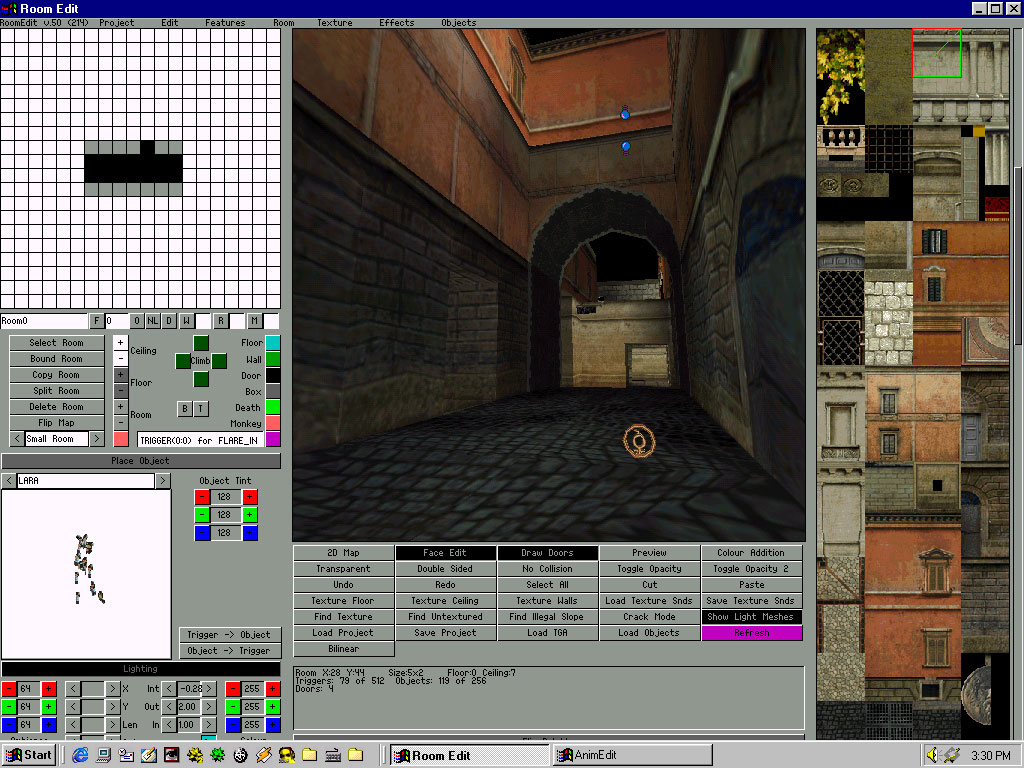Open the Effects menu
Image resolution: width=1024 pixels, height=768 pixels.
pos(397,23)
